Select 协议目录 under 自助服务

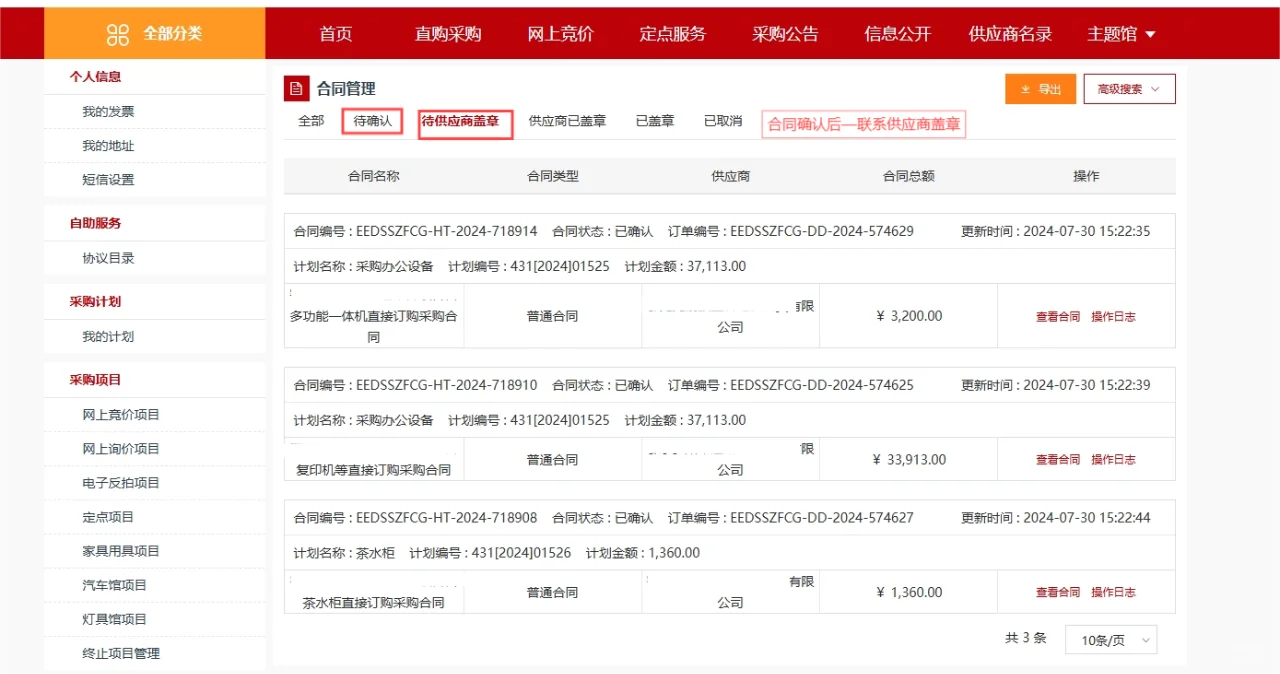tap(110, 260)
